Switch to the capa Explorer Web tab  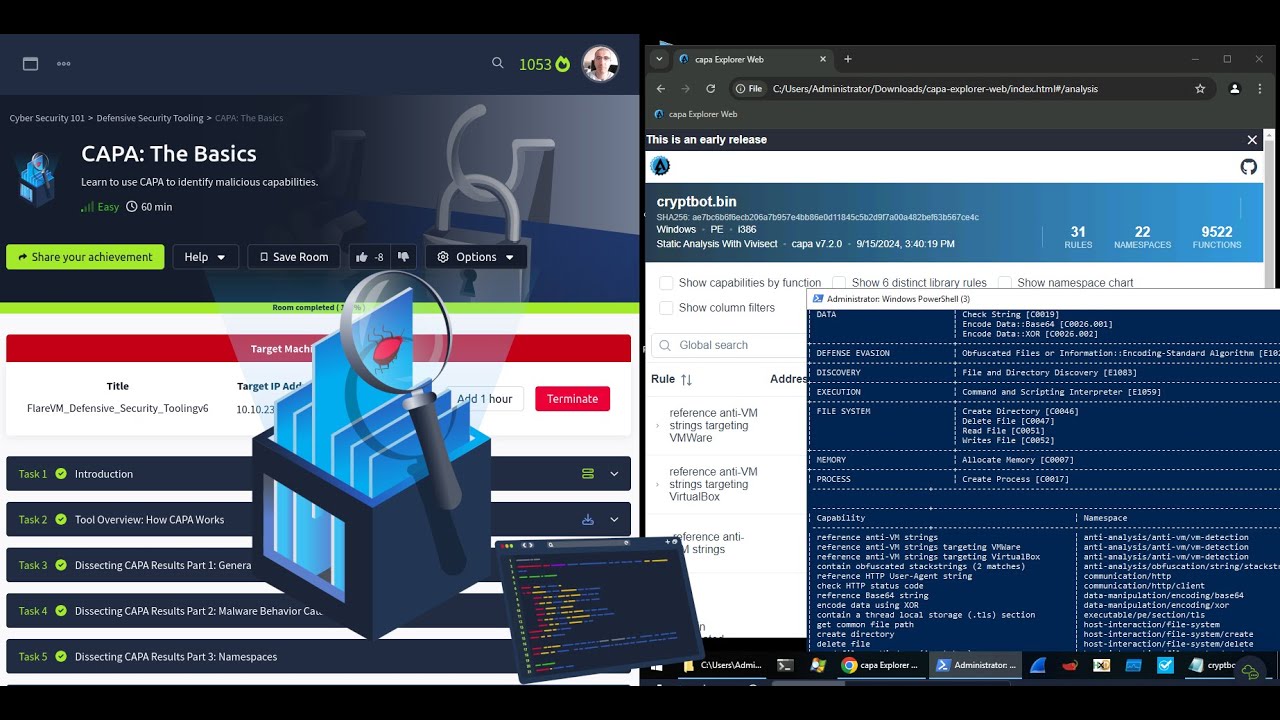[x=752, y=59]
